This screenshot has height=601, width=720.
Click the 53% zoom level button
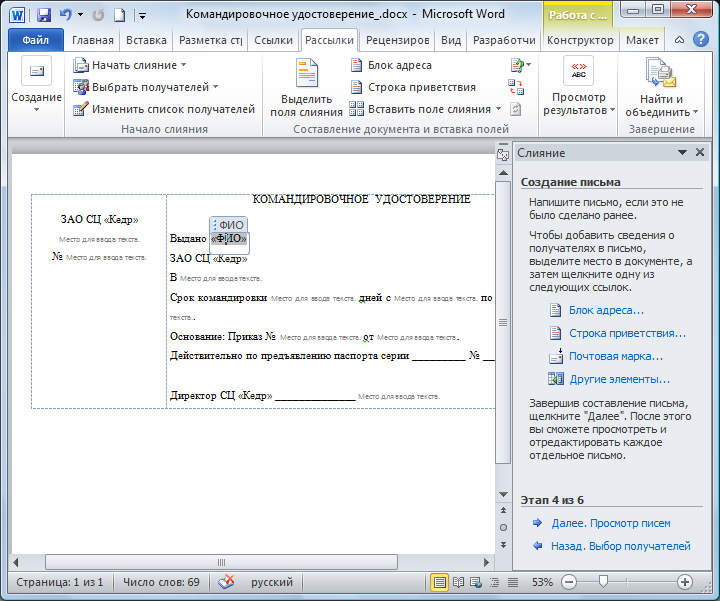542,583
